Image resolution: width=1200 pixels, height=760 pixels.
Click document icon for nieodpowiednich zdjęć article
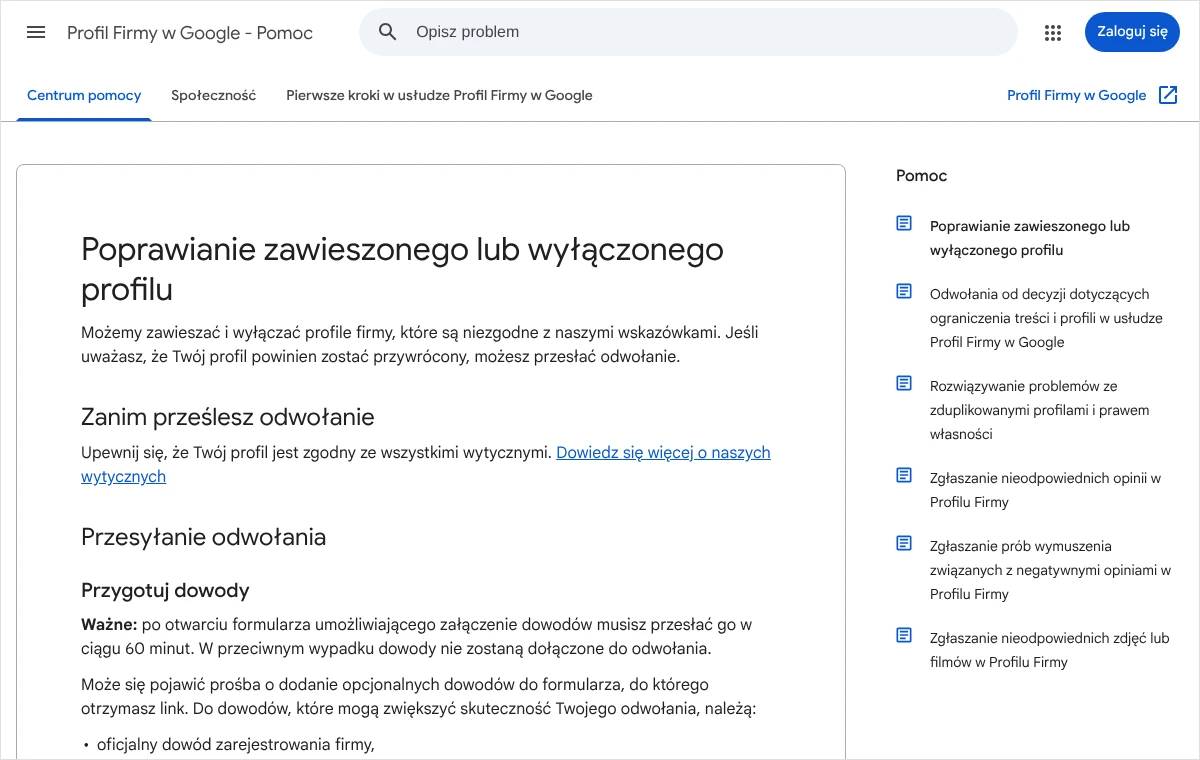click(904, 636)
